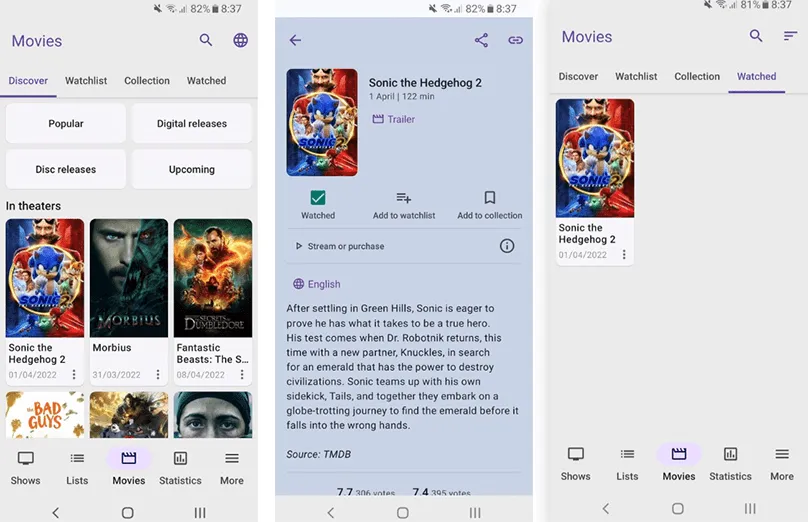Open Statistics in left screen bottom navigation
Image resolution: width=808 pixels, height=522 pixels.
tap(180, 468)
